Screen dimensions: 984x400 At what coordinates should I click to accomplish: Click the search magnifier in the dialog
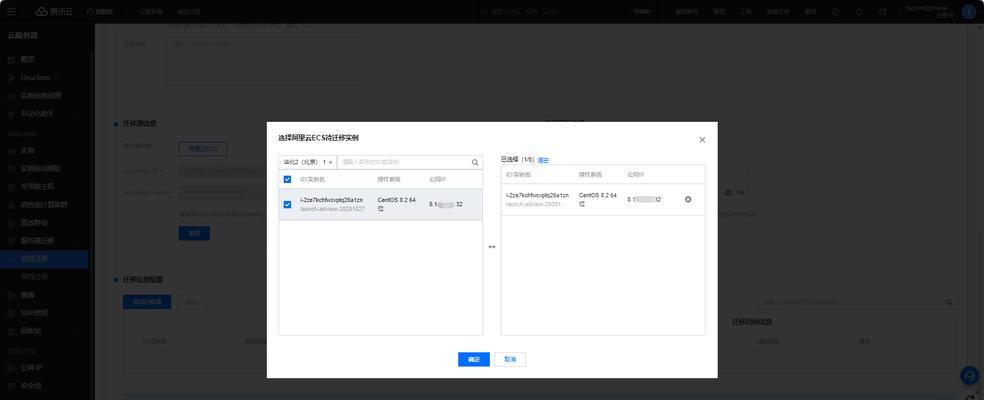click(475, 162)
